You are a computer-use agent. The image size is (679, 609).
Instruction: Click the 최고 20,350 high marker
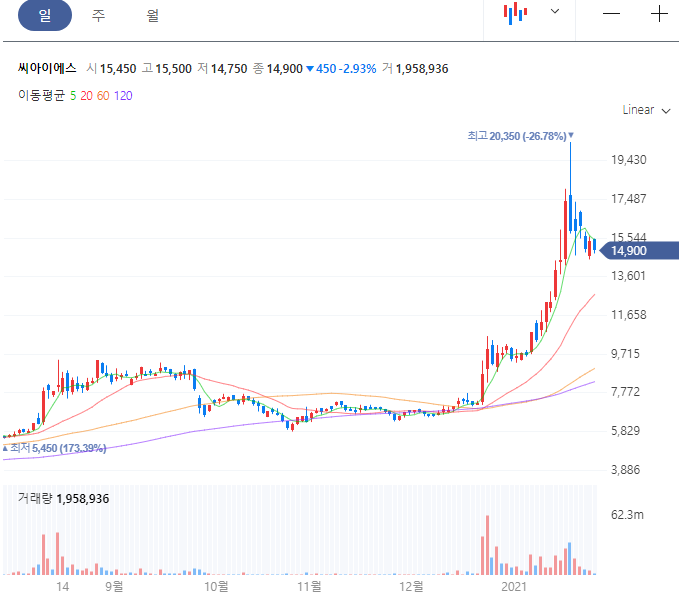point(520,136)
